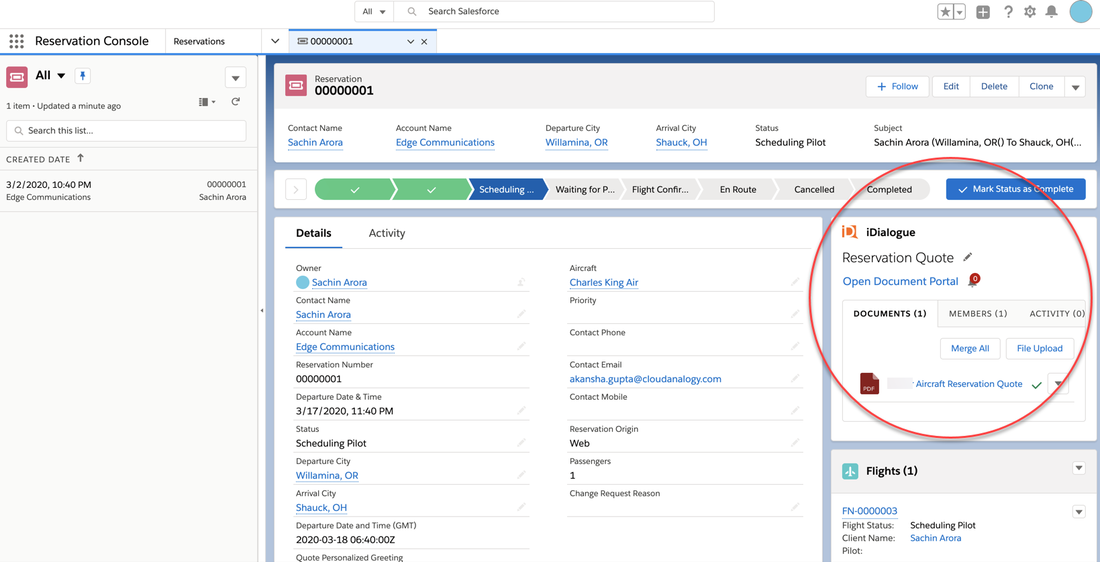Click the Delete button
This screenshot has height=562, width=1100.
(994, 86)
